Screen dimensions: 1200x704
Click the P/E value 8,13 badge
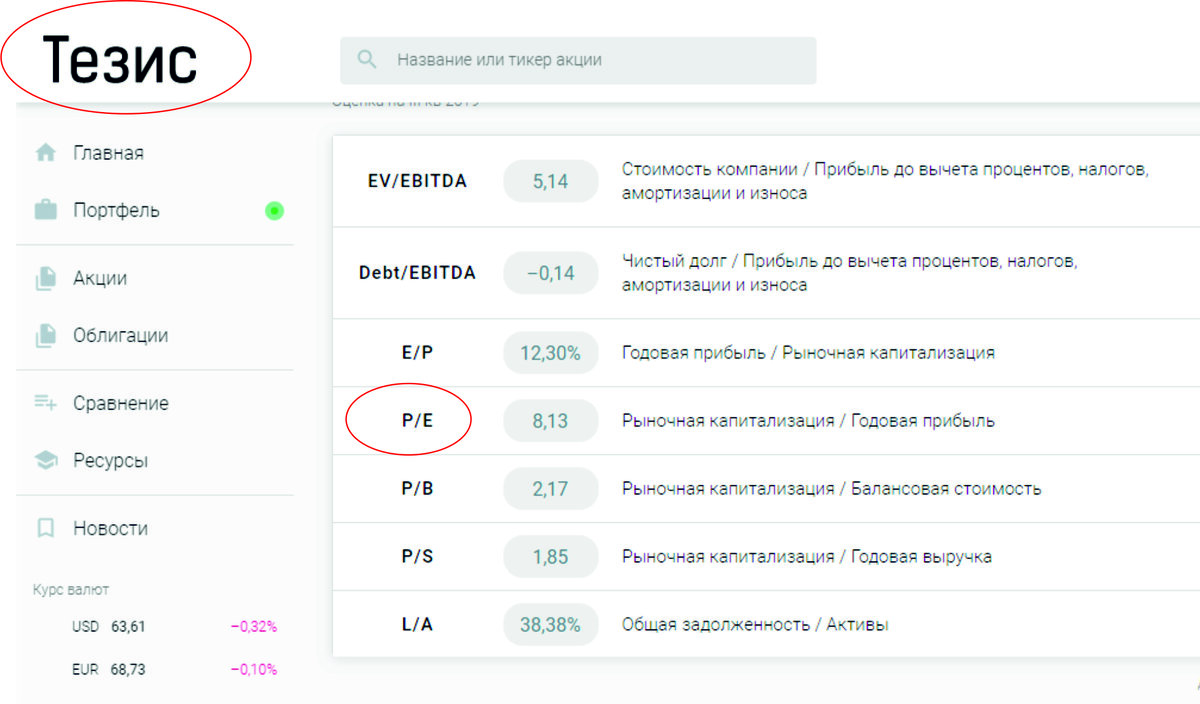pos(550,421)
